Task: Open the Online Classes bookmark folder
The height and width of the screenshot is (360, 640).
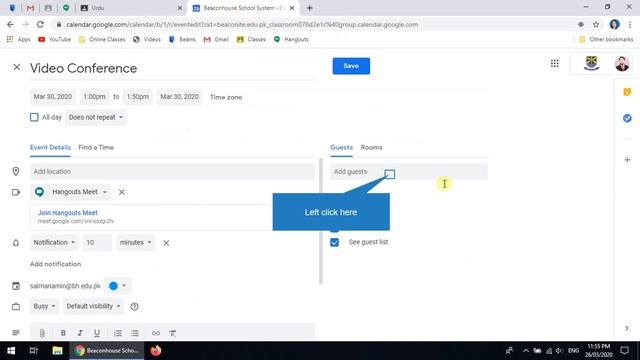Action: click(102, 39)
